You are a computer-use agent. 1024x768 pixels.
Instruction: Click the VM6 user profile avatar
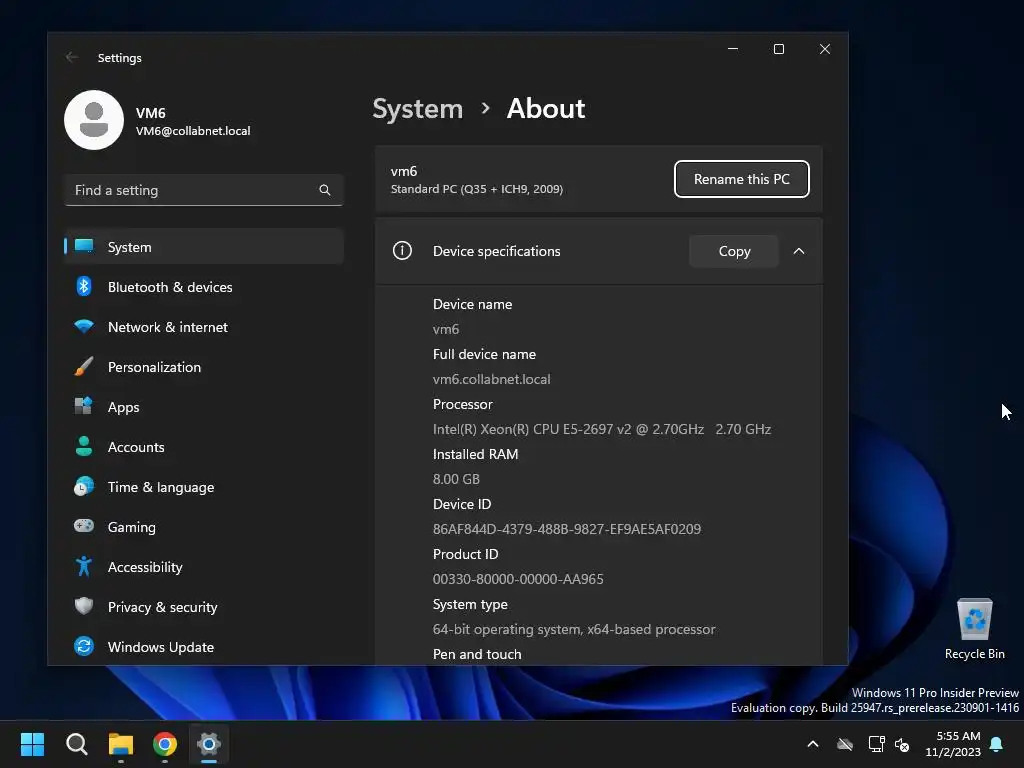click(x=94, y=120)
